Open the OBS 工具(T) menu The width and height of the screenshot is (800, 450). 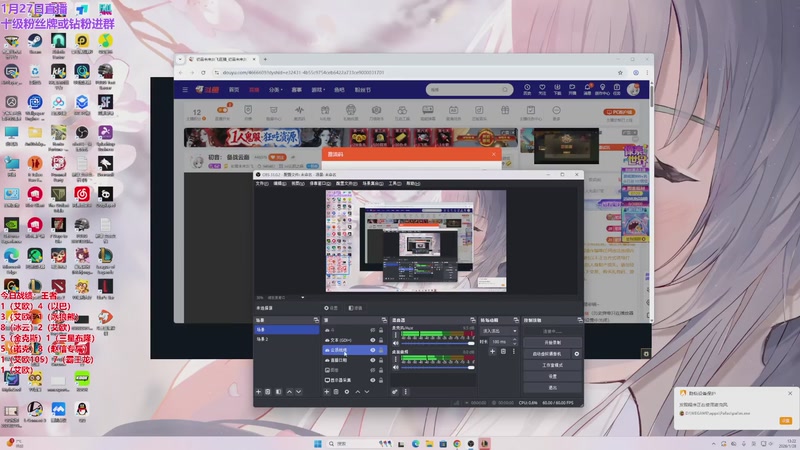click(x=395, y=184)
